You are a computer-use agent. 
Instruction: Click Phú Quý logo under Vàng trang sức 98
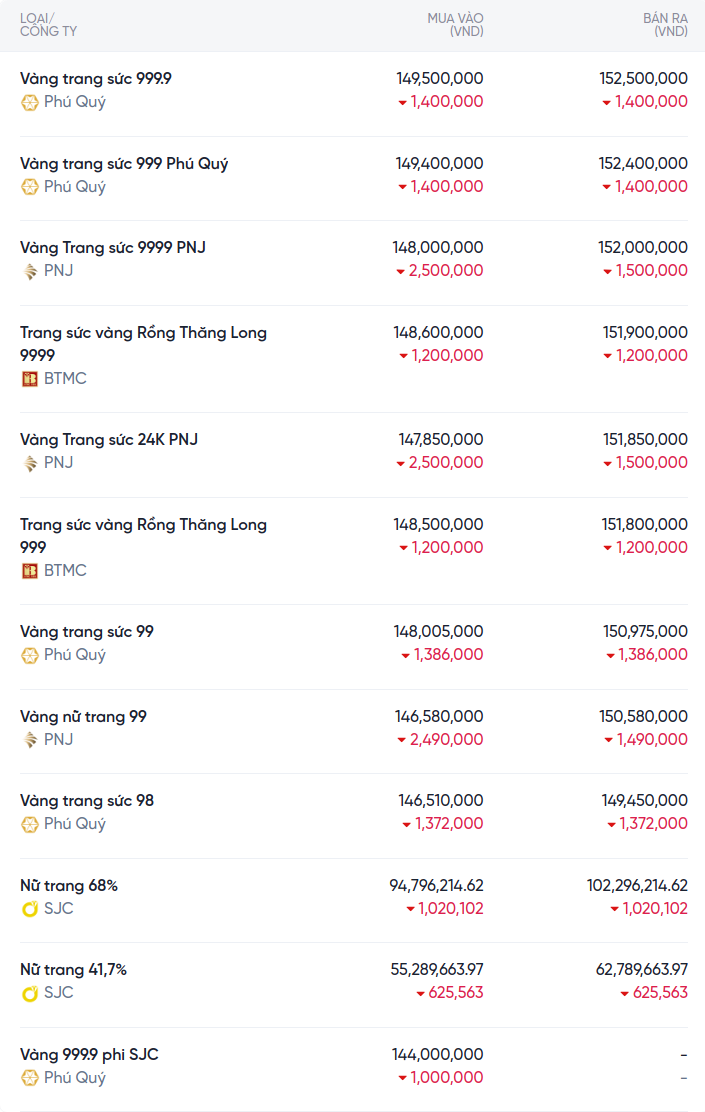click(30, 824)
